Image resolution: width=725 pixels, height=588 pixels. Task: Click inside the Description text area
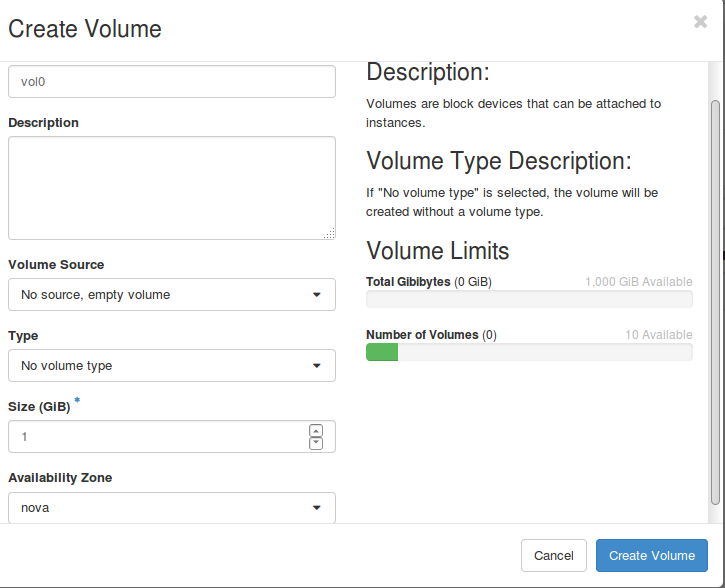[x=172, y=188]
